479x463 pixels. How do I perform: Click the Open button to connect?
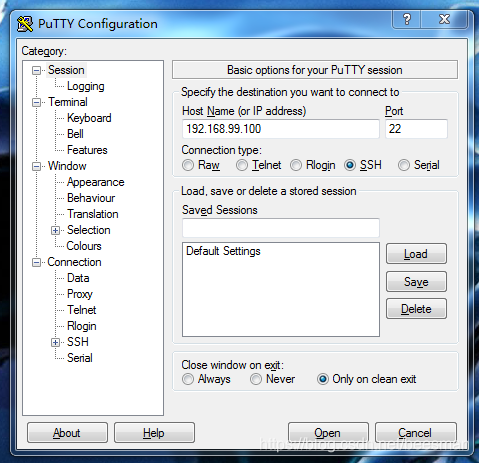click(x=328, y=433)
